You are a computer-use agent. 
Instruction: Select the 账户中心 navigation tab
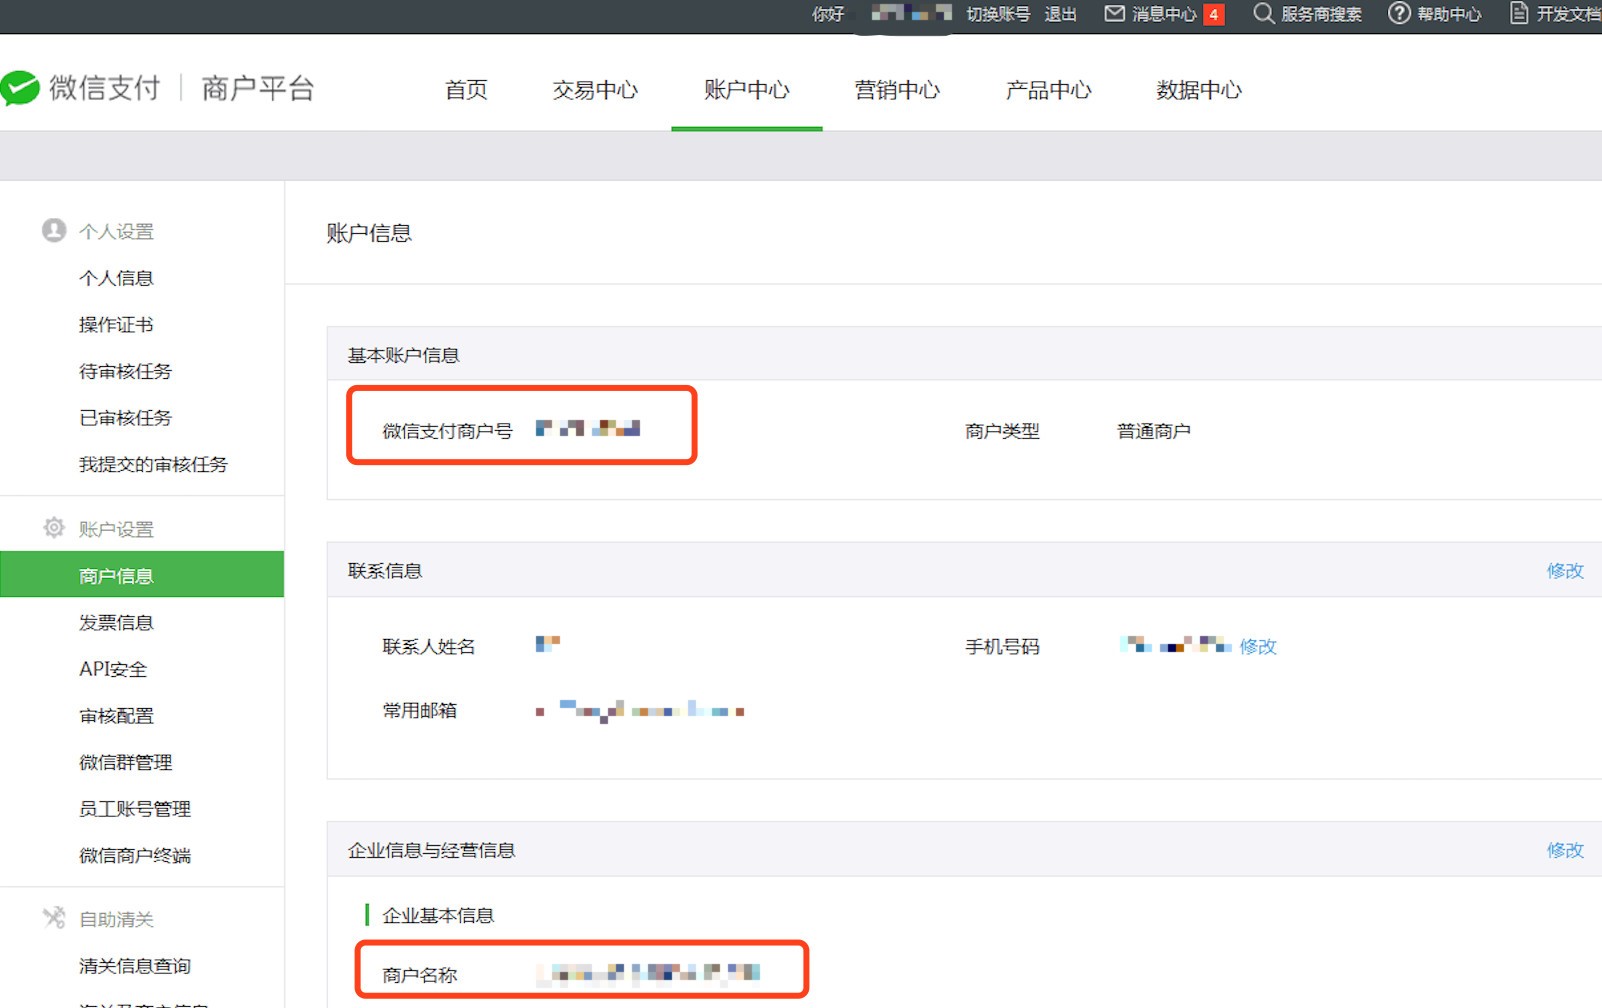[747, 90]
